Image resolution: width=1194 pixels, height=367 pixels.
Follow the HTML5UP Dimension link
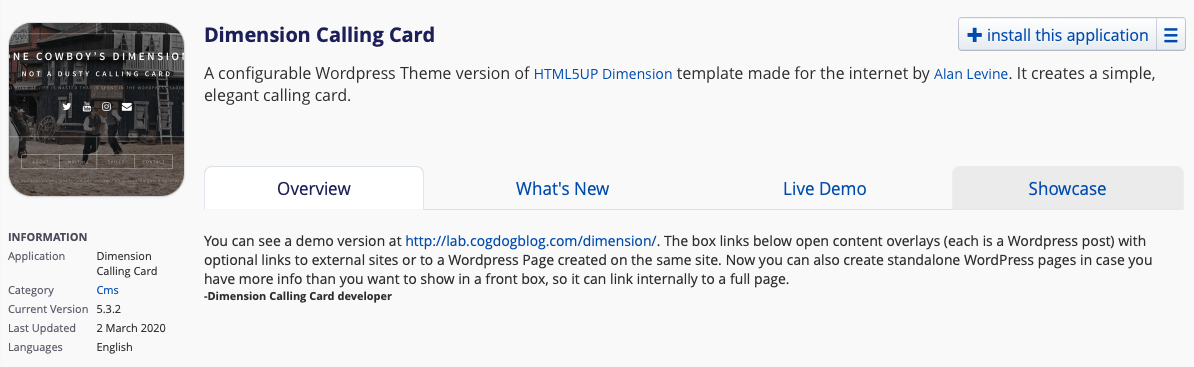coord(603,75)
